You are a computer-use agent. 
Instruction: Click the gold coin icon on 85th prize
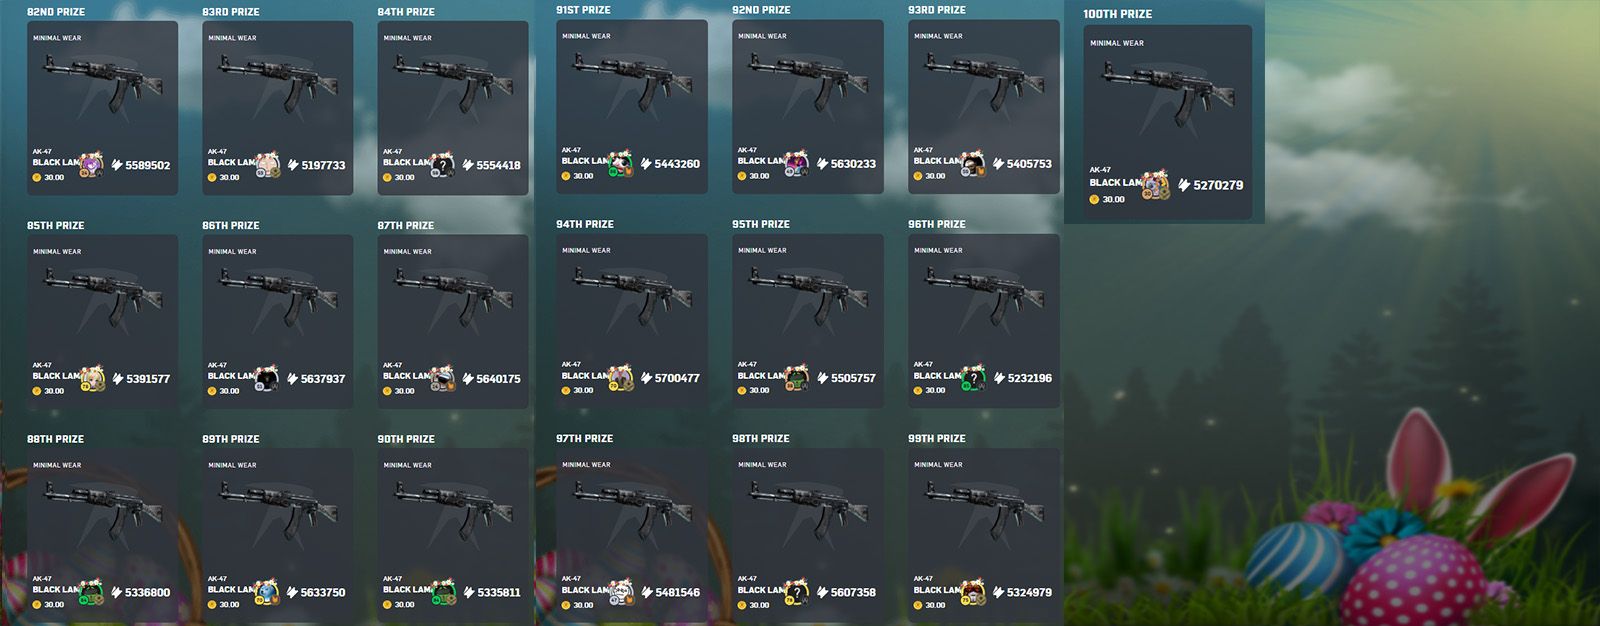tap(37, 391)
